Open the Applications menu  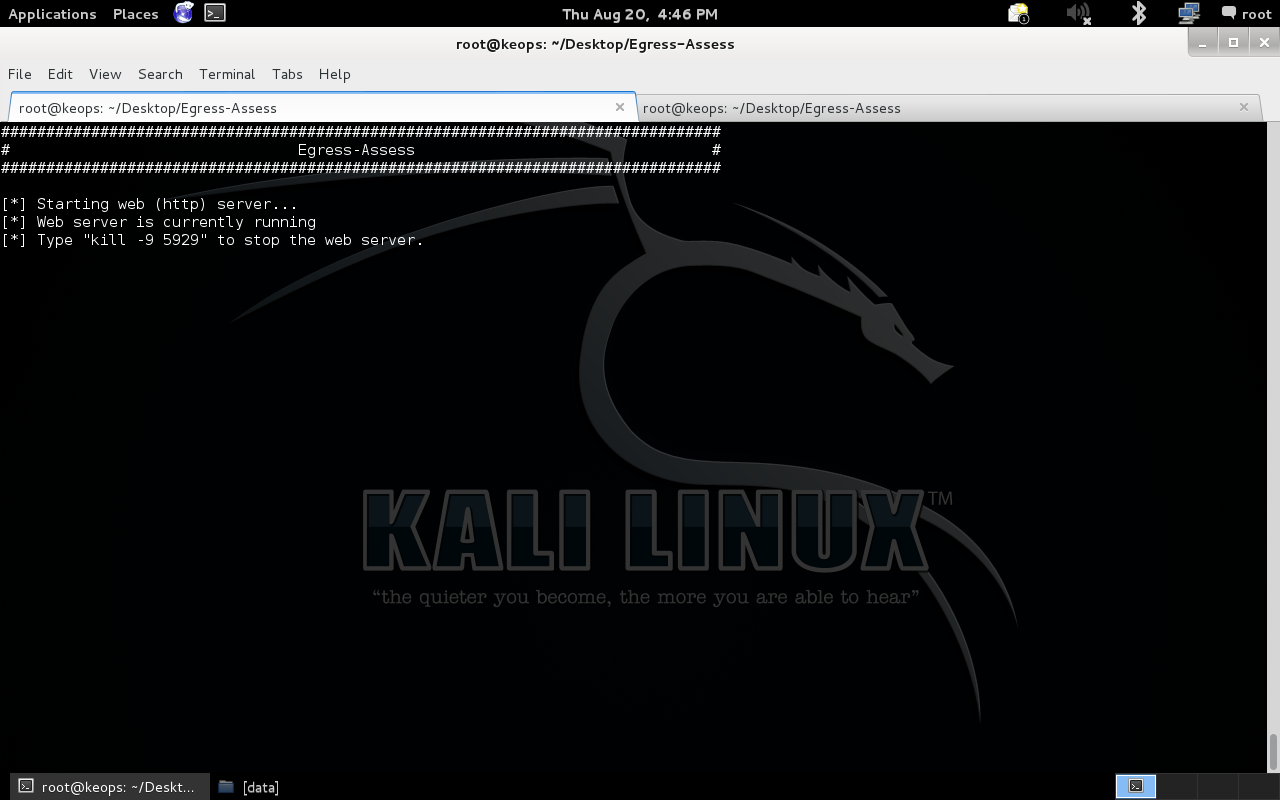(52, 14)
